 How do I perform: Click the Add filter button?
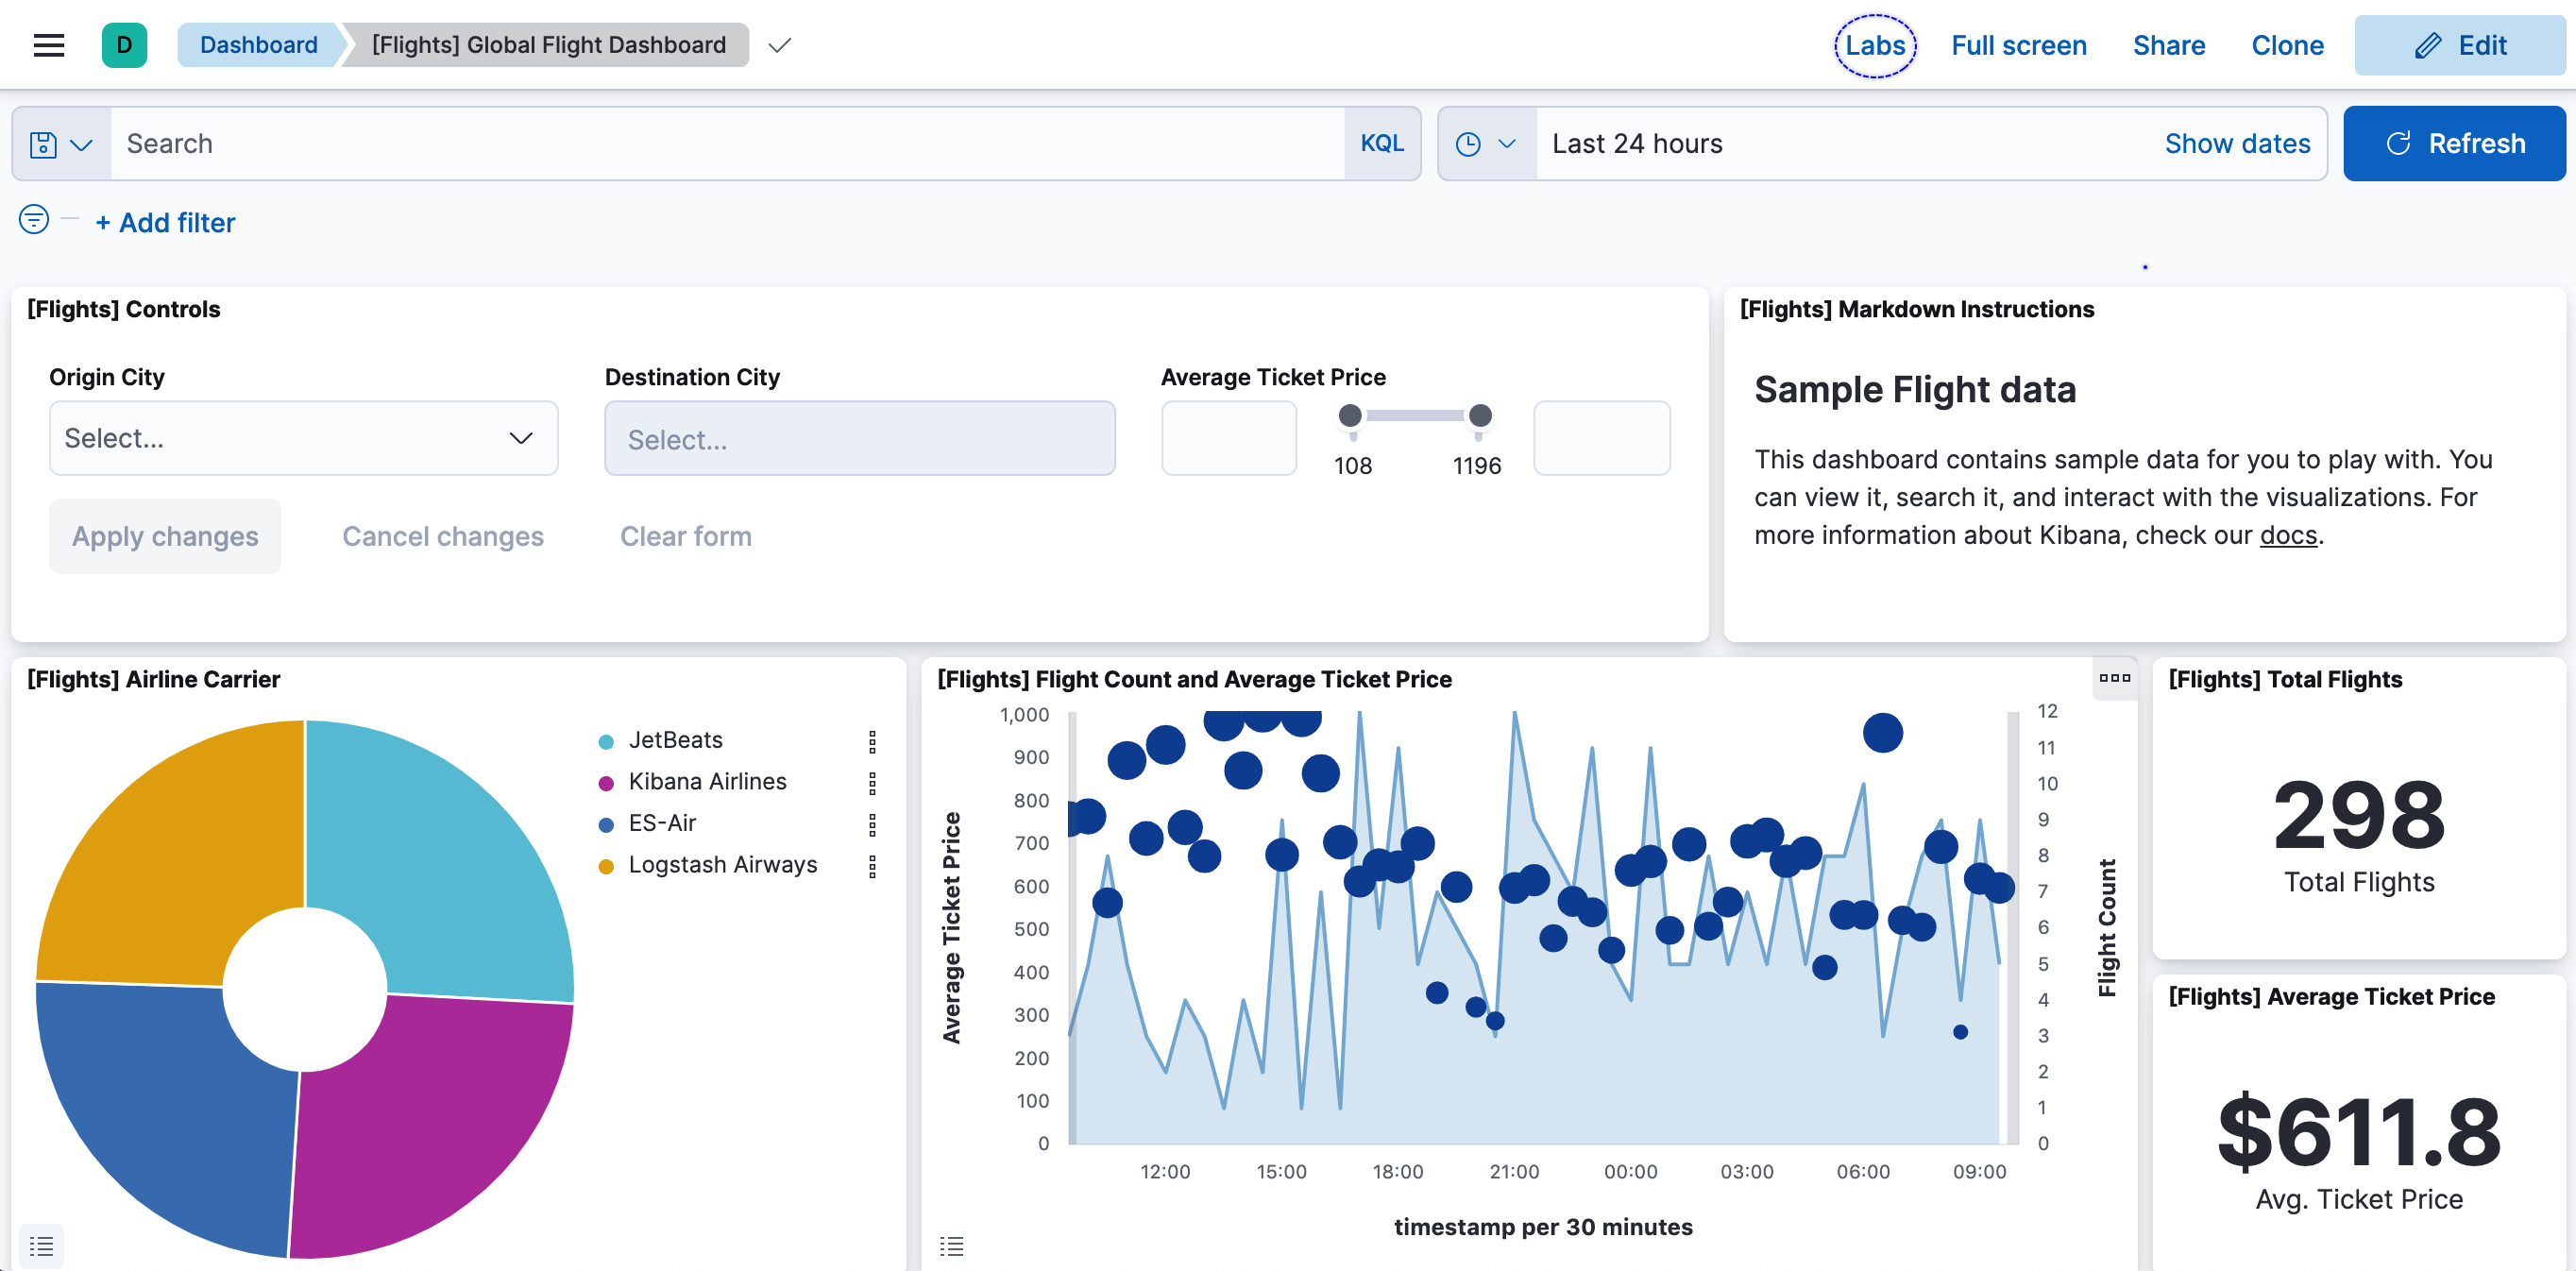(x=164, y=222)
